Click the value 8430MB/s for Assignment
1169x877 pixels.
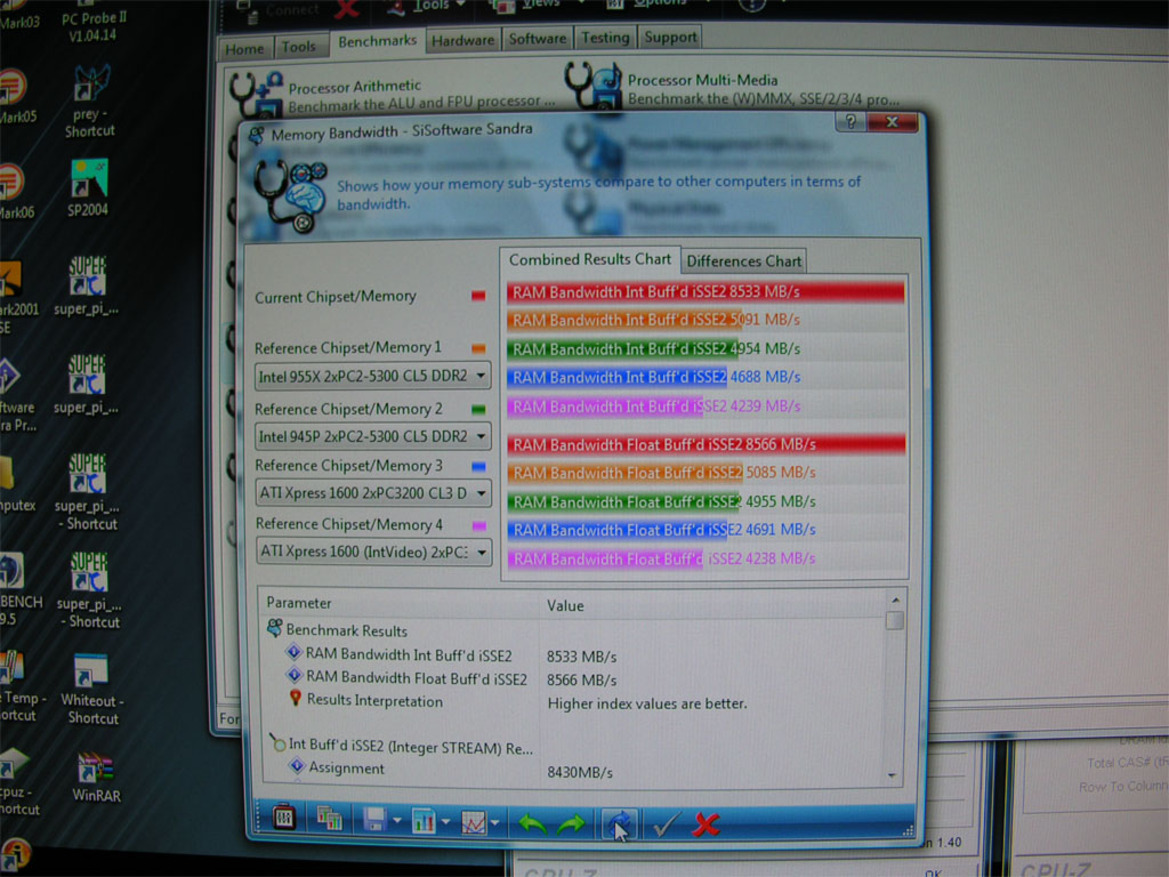579,773
